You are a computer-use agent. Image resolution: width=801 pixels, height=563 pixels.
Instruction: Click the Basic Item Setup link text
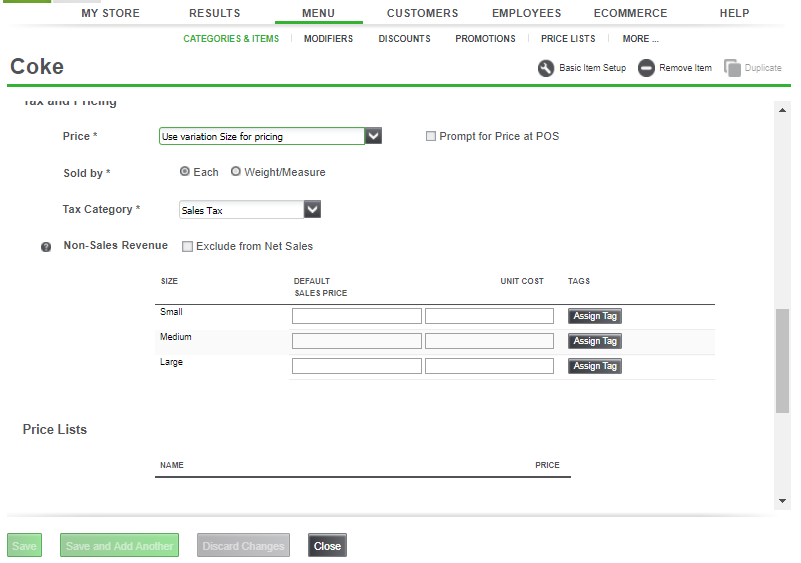pyautogui.click(x=592, y=68)
